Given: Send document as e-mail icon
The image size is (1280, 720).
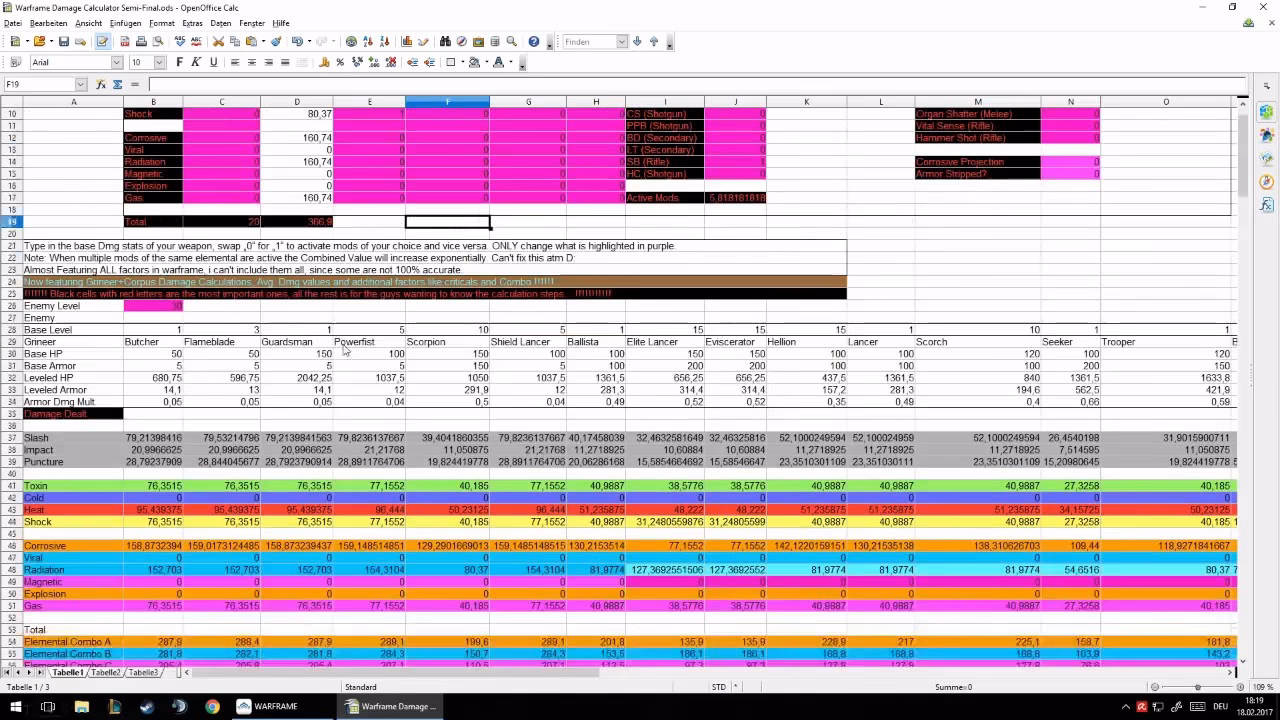Looking at the screenshot, I should tap(81, 42).
